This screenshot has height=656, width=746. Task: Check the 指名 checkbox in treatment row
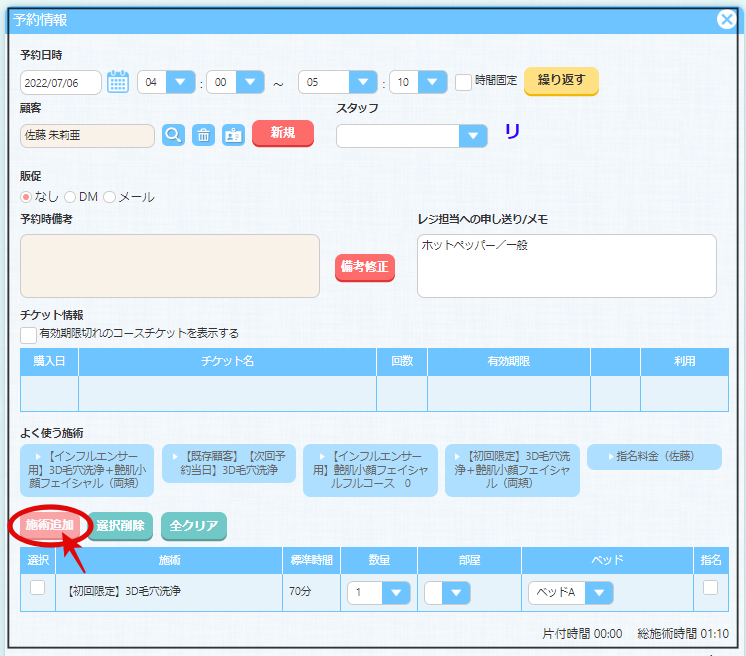pyautogui.click(x=710, y=588)
